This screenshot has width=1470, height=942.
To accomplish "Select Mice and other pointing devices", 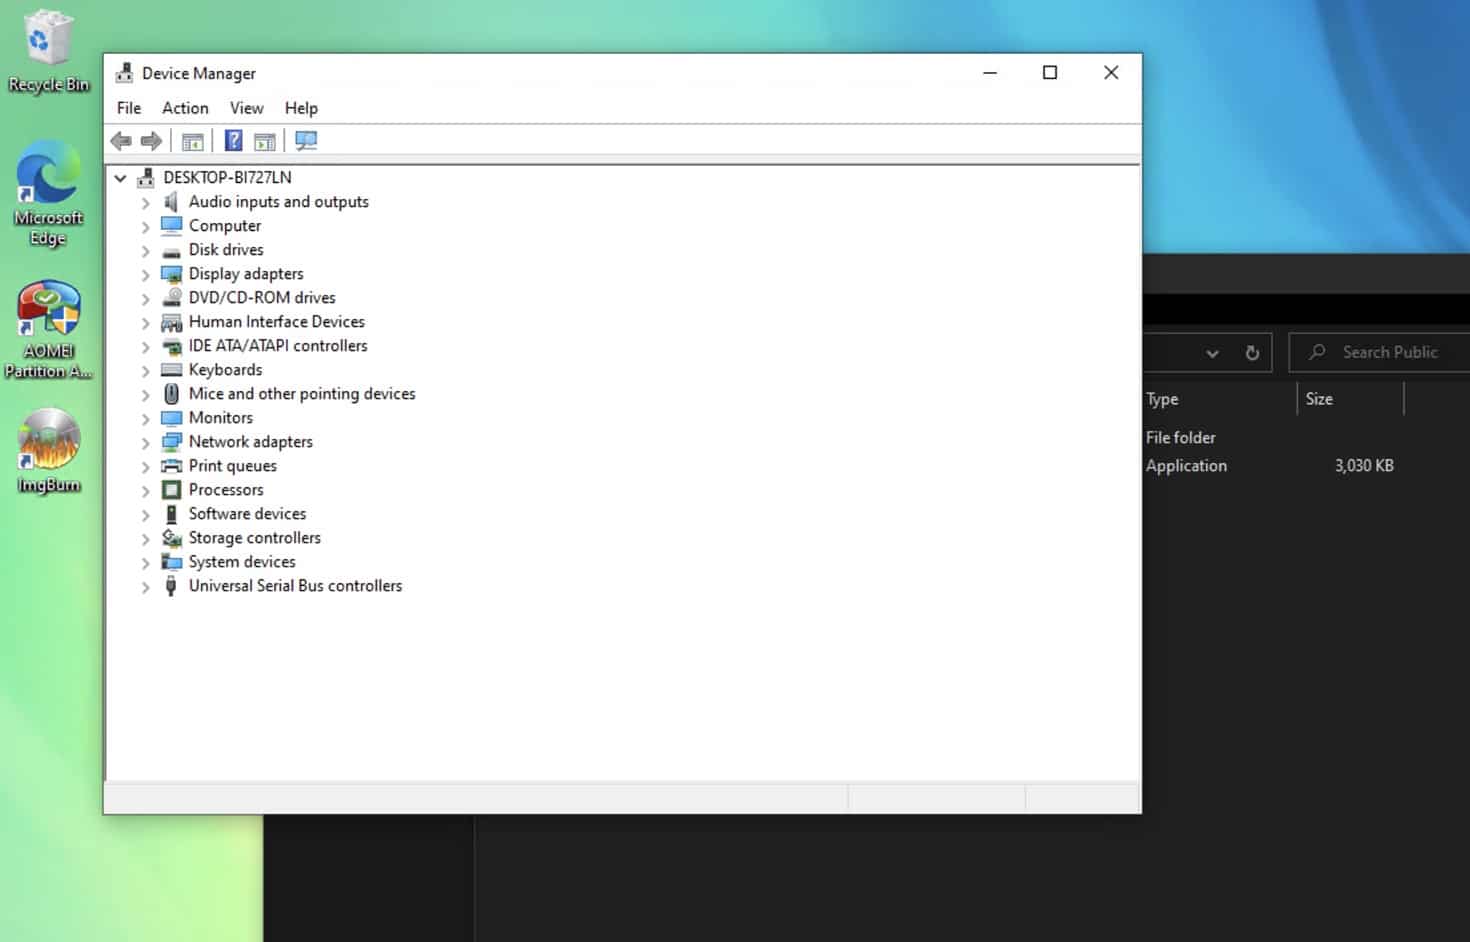I will (302, 394).
